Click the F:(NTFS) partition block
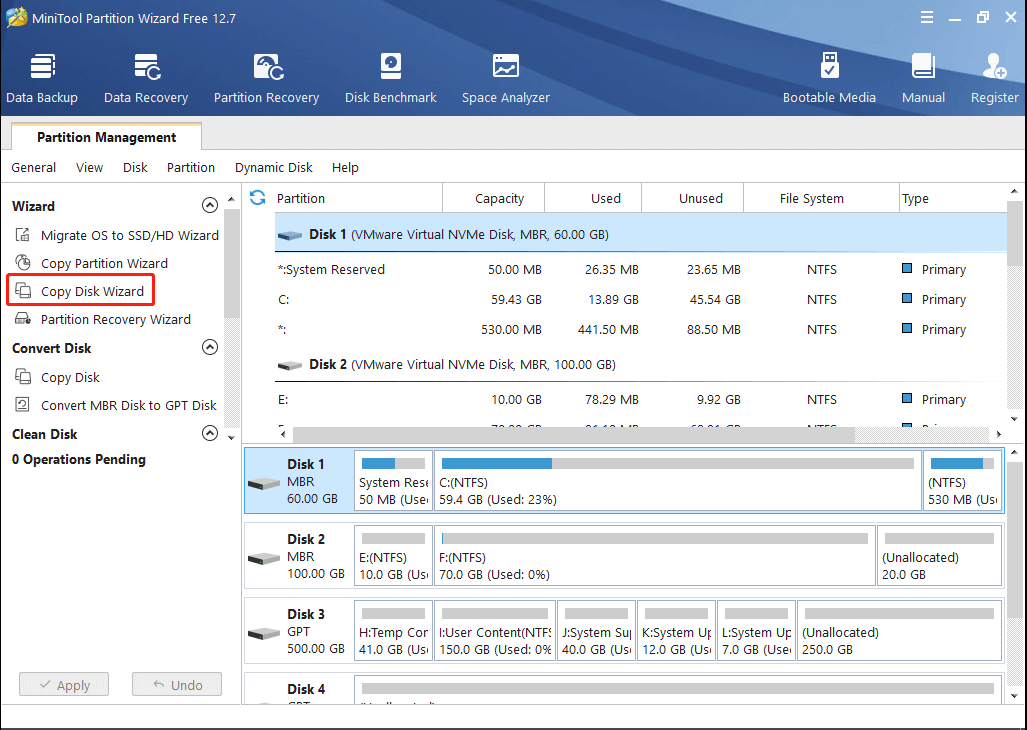This screenshot has height=730, width=1027. click(655, 556)
